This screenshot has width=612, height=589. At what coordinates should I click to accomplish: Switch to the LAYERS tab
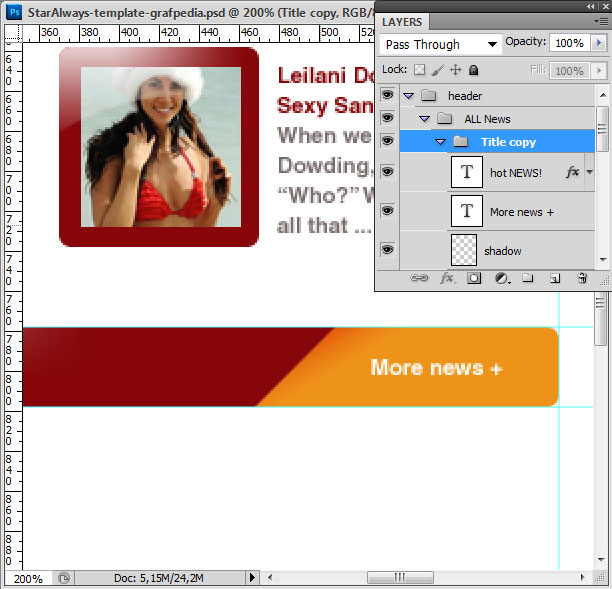[402, 22]
